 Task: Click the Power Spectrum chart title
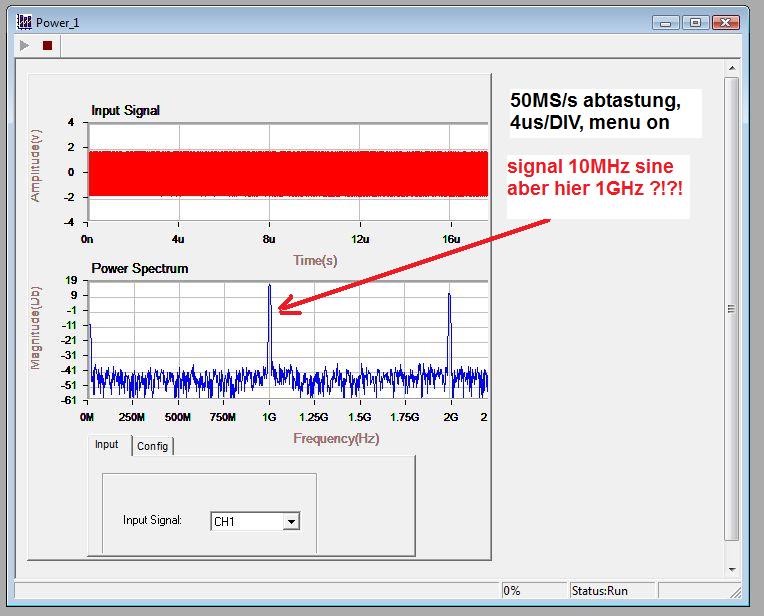pos(140,269)
